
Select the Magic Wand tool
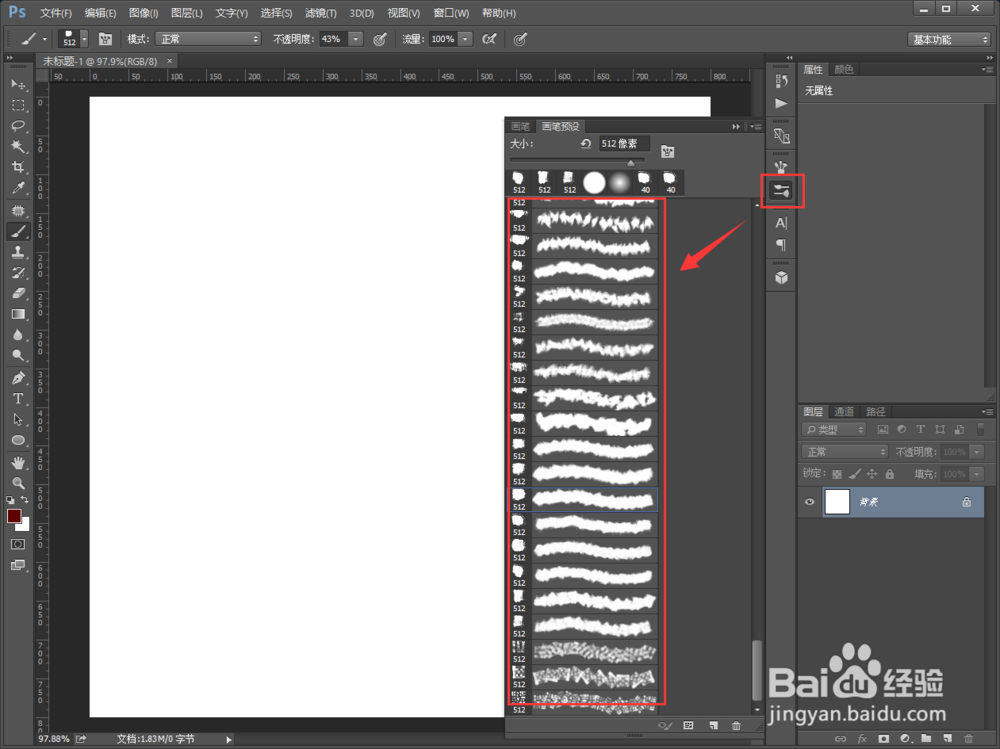tap(18, 146)
